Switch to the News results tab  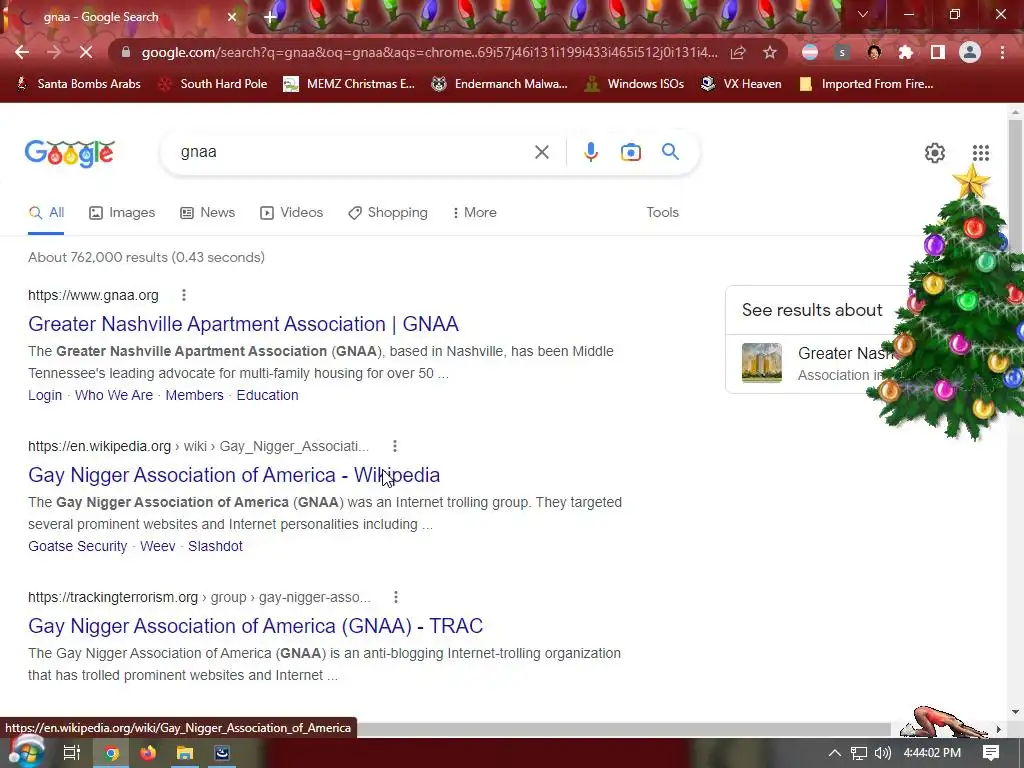(x=207, y=213)
